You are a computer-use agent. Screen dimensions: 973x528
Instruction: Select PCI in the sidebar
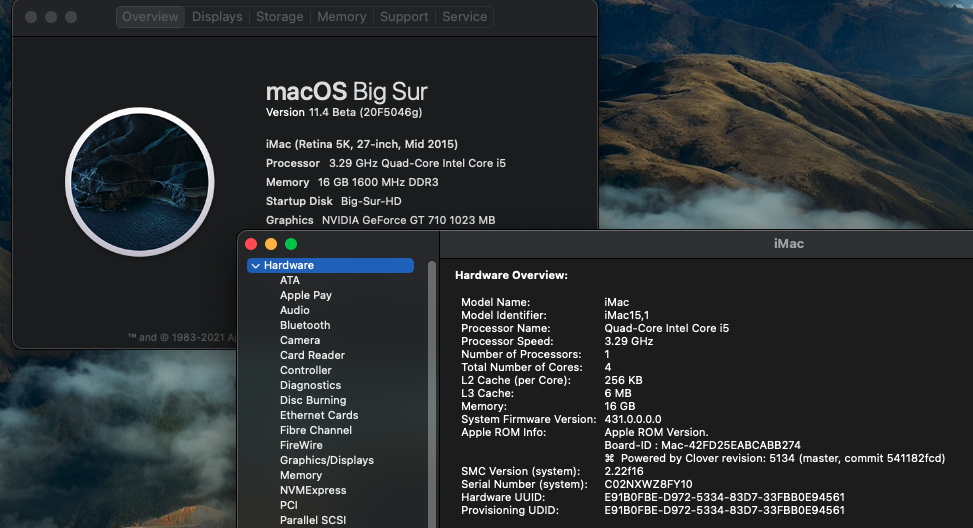click(289, 505)
